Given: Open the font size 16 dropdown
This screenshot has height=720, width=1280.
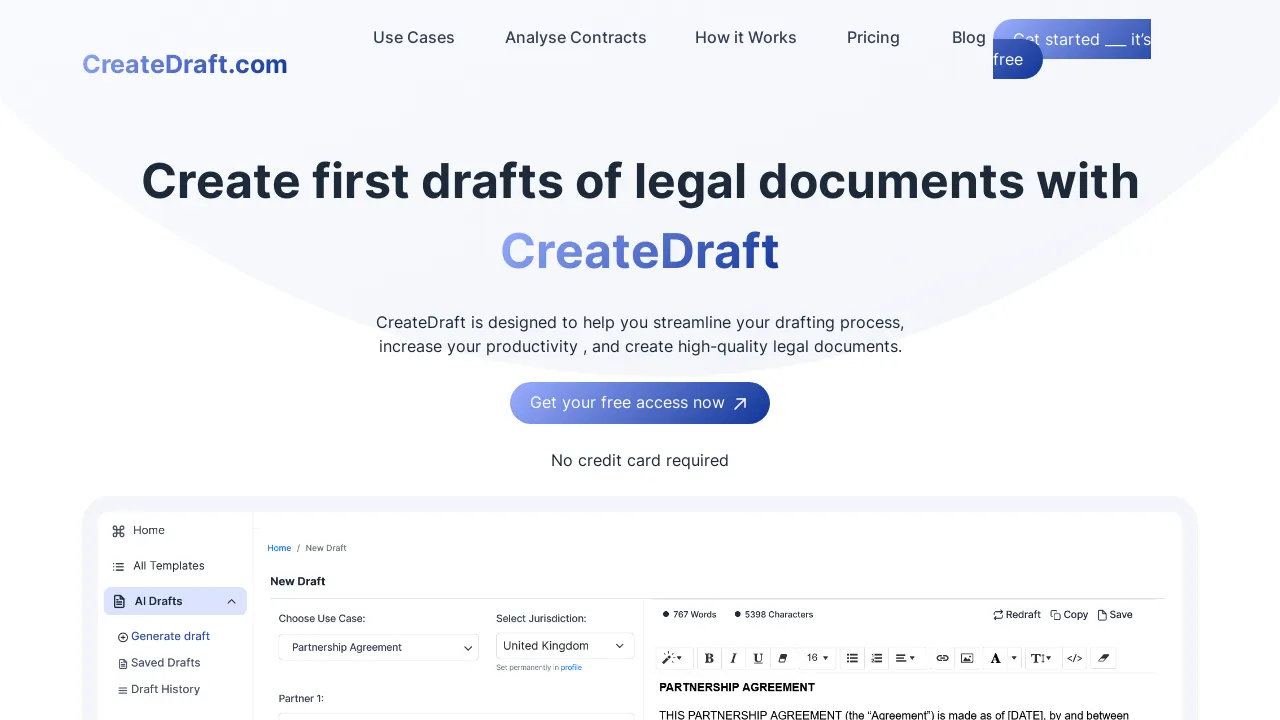Looking at the screenshot, I should coord(817,658).
